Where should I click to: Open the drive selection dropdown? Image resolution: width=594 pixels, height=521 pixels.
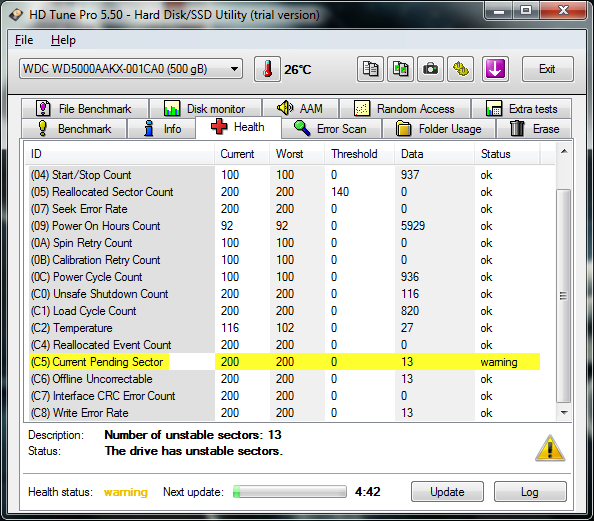pos(131,69)
